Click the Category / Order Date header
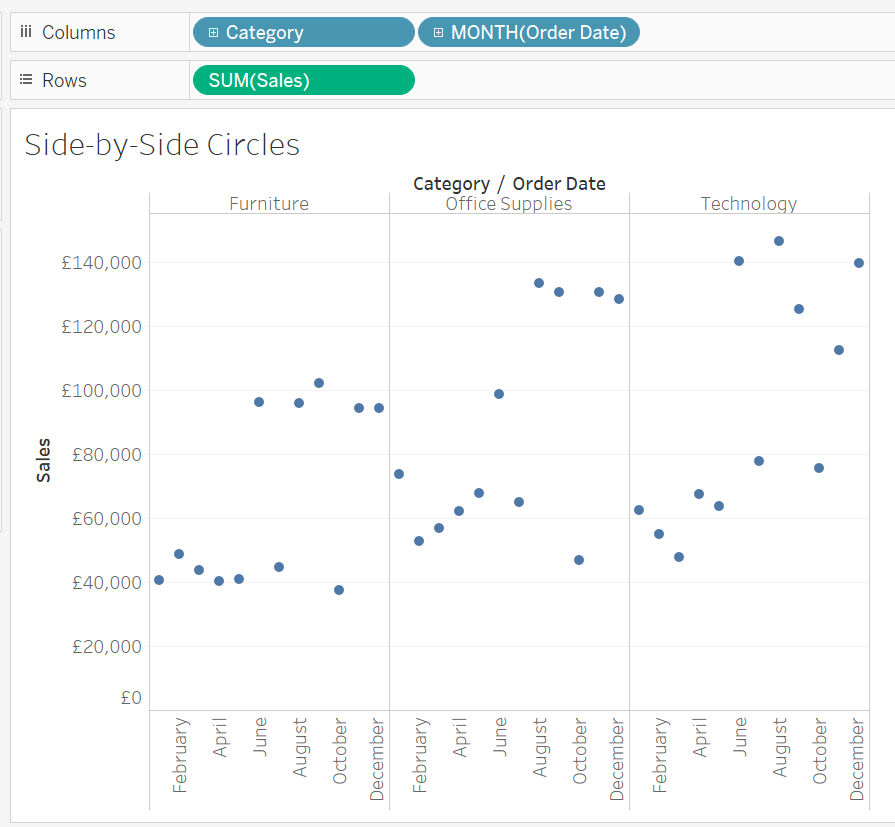 (x=509, y=183)
